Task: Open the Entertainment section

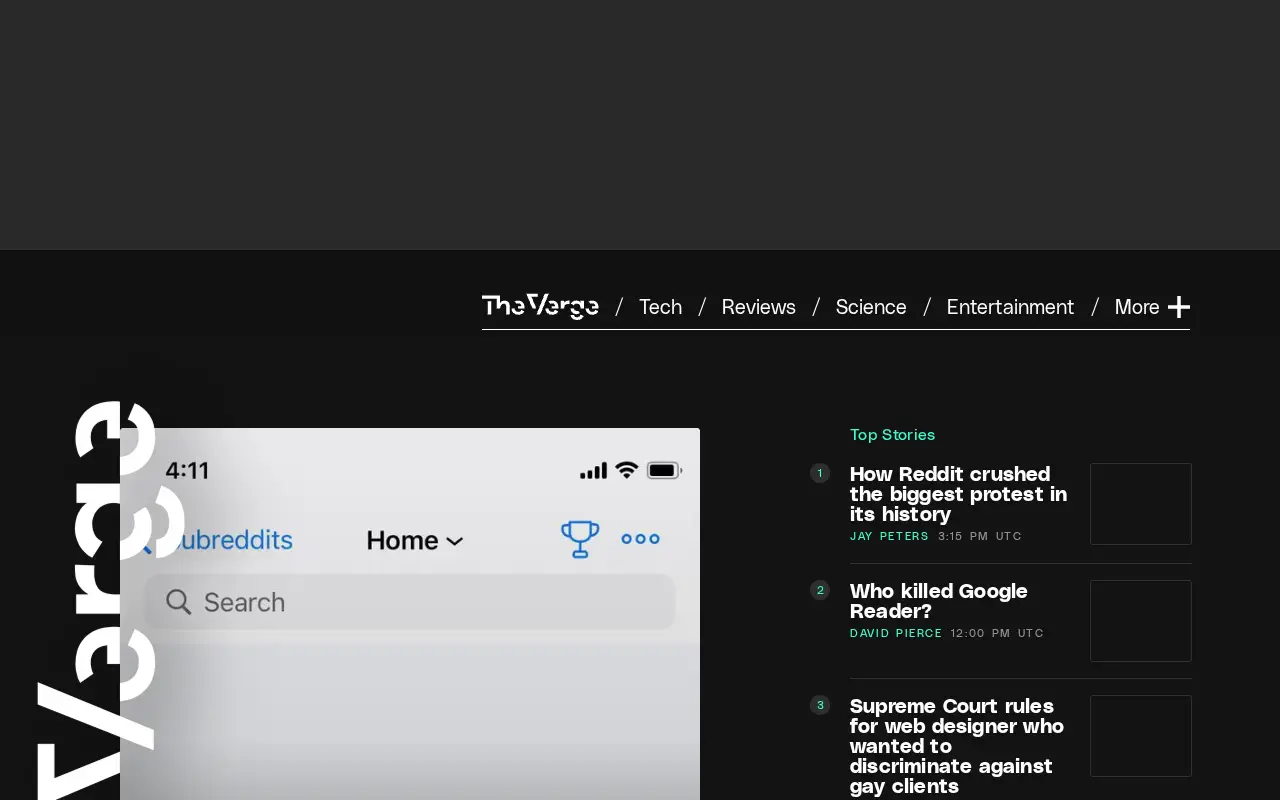Action: (1010, 307)
